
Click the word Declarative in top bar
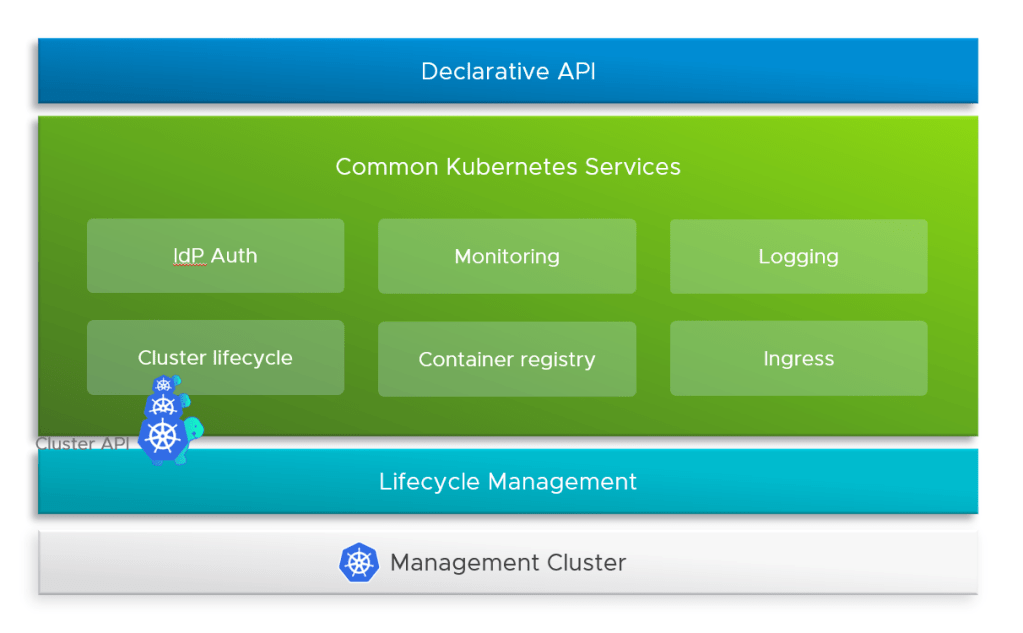point(470,72)
